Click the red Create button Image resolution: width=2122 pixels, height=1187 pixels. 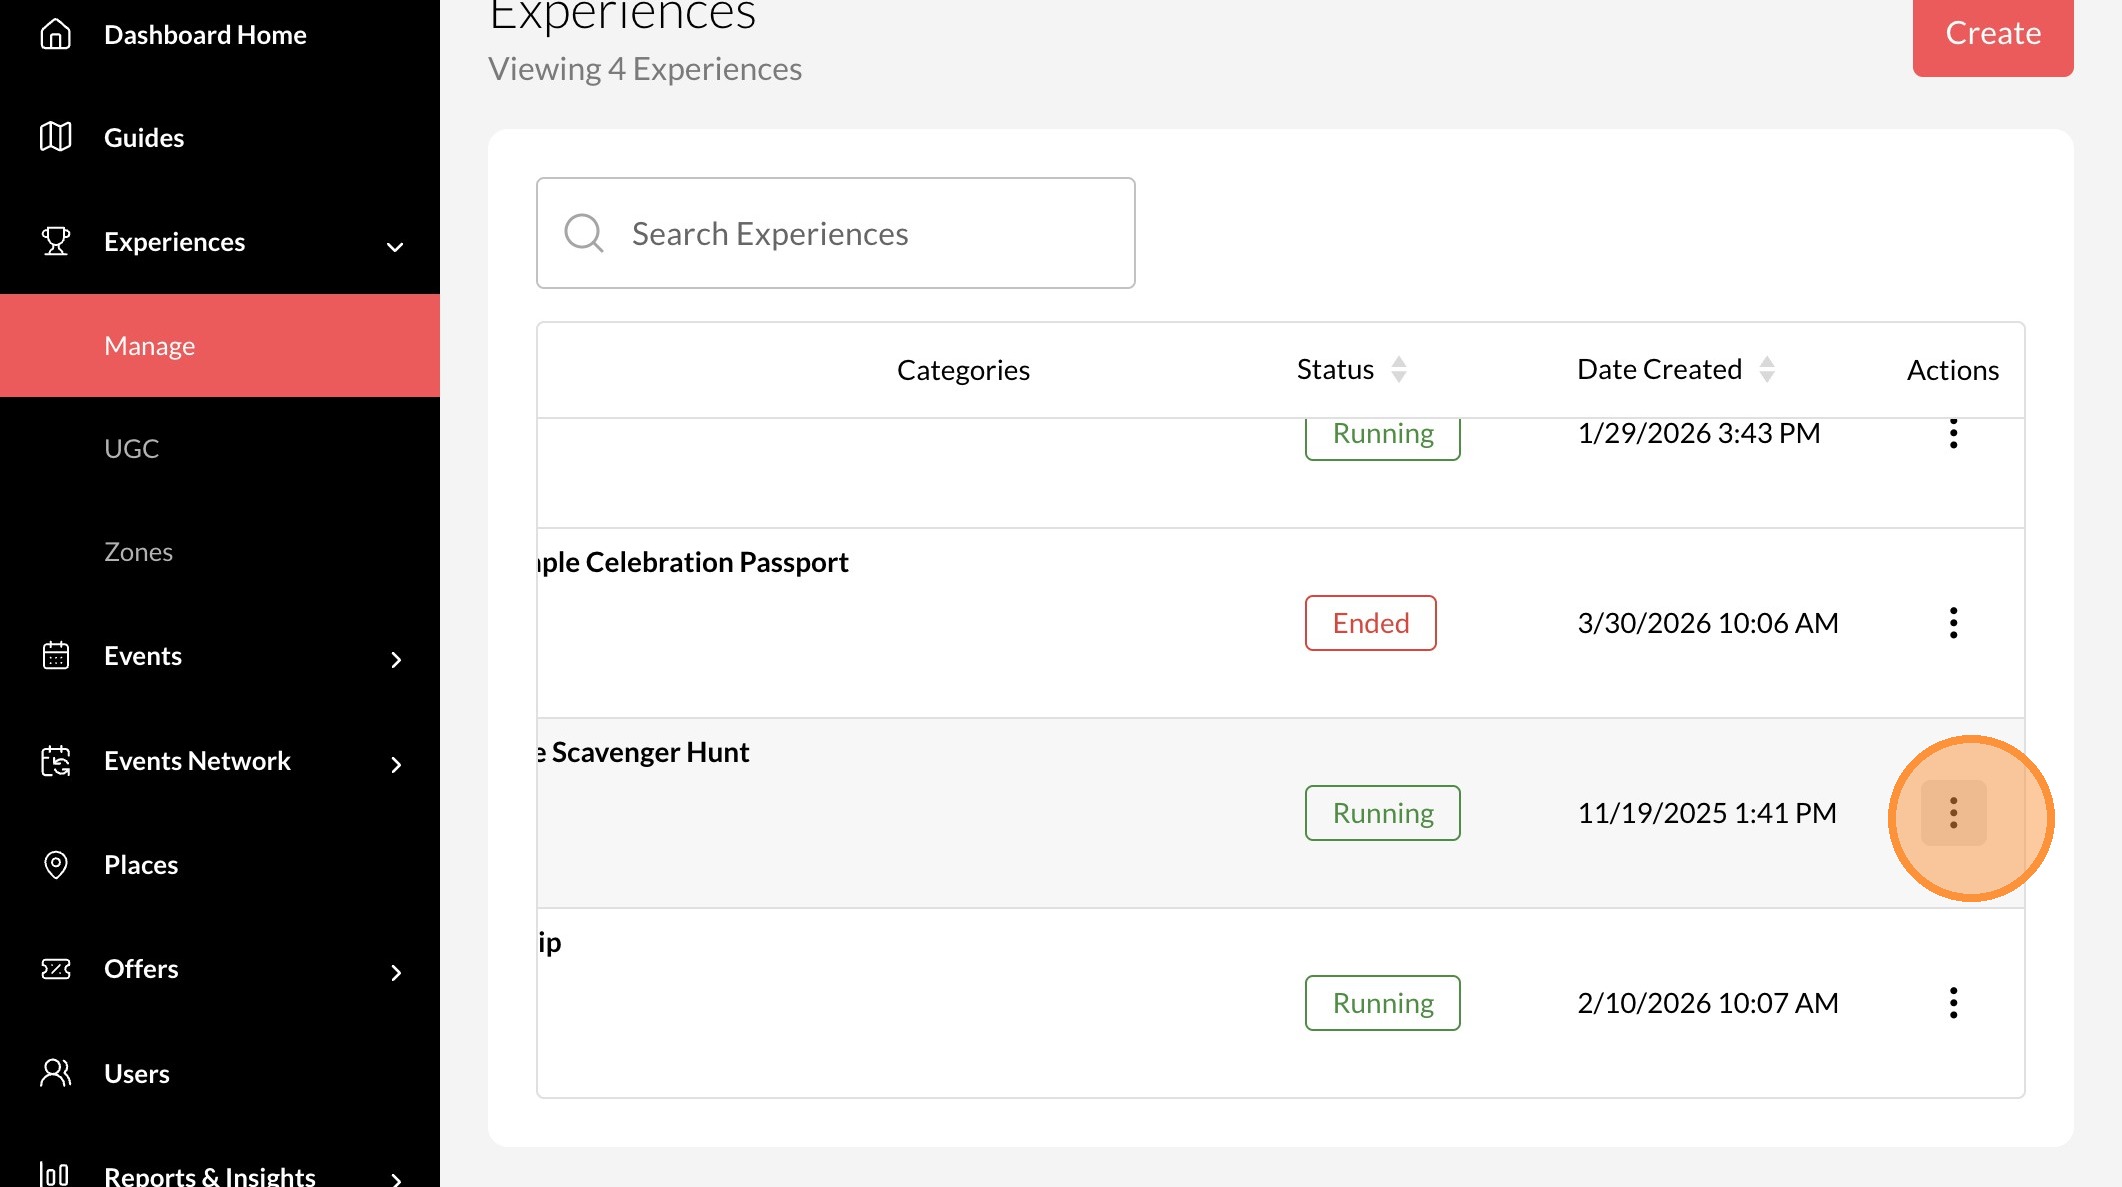point(1992,34)
